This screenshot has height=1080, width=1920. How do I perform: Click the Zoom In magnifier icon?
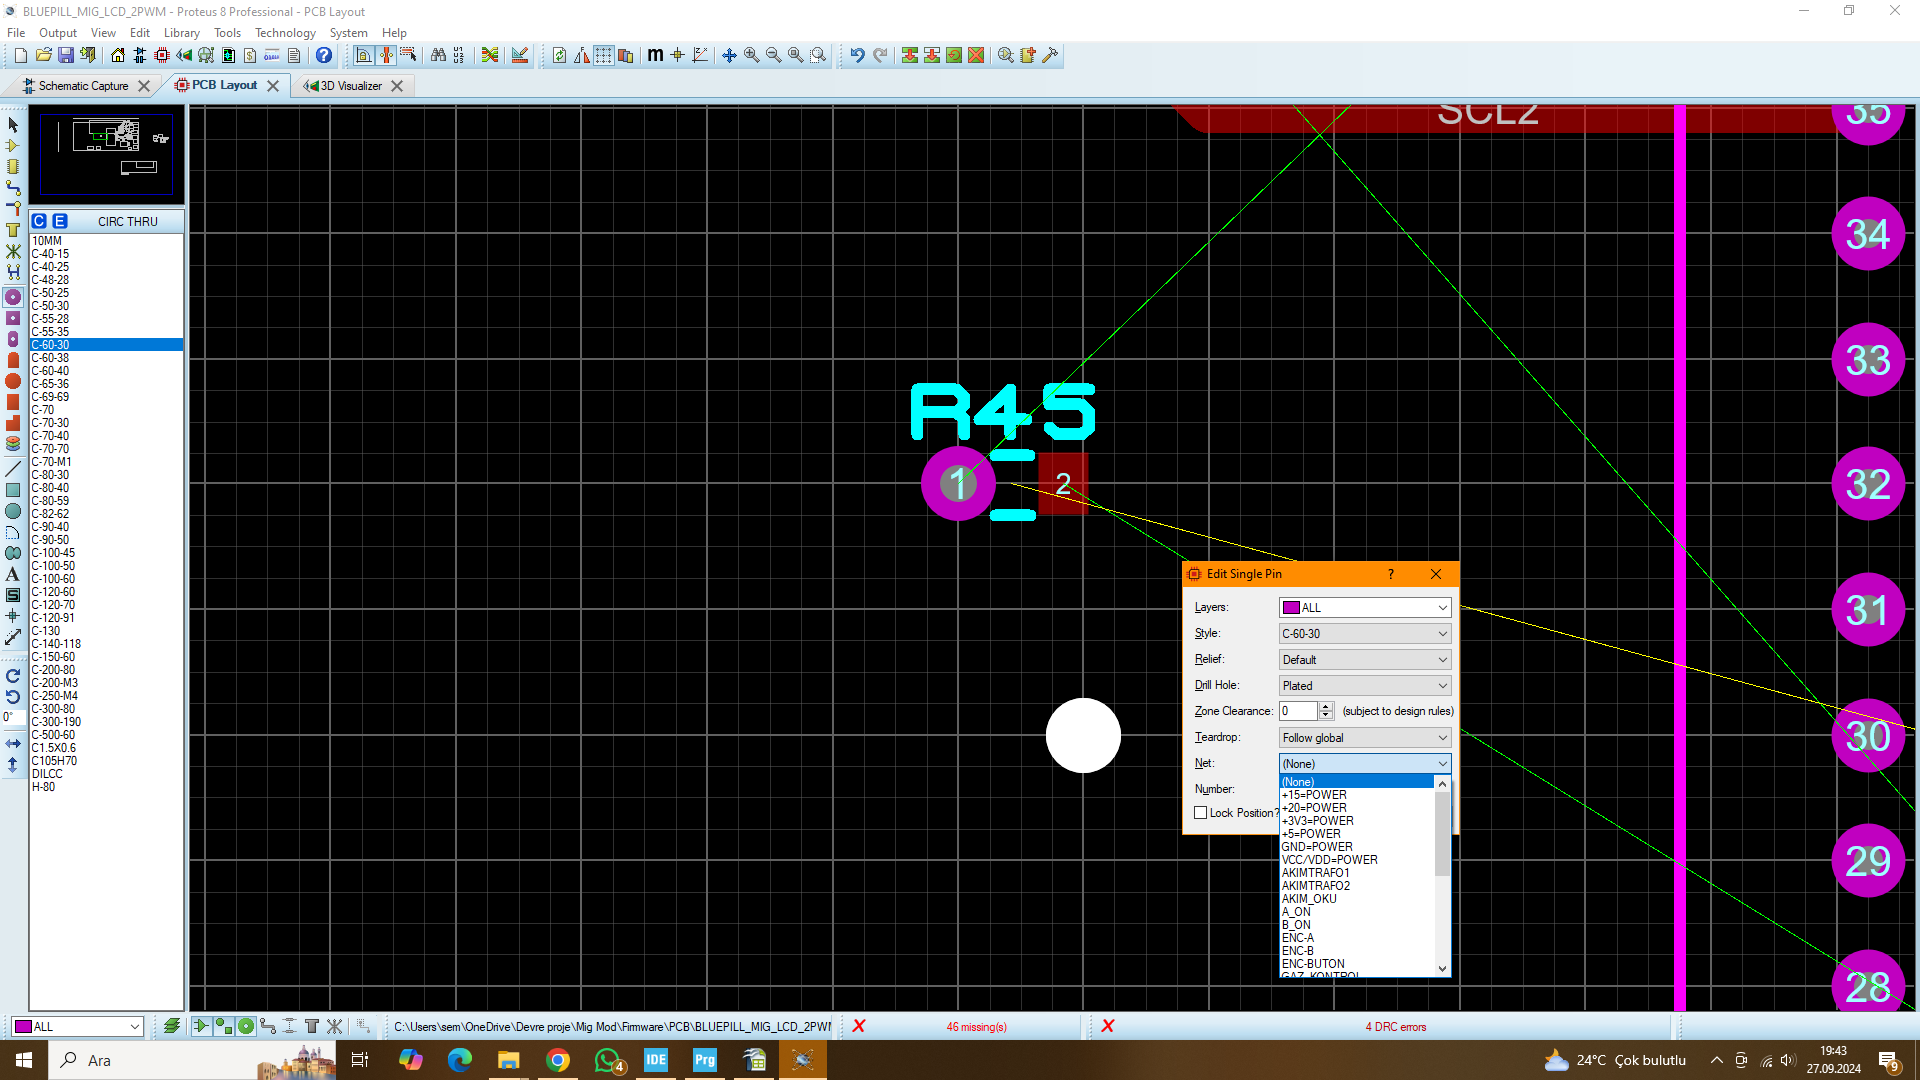751,55
